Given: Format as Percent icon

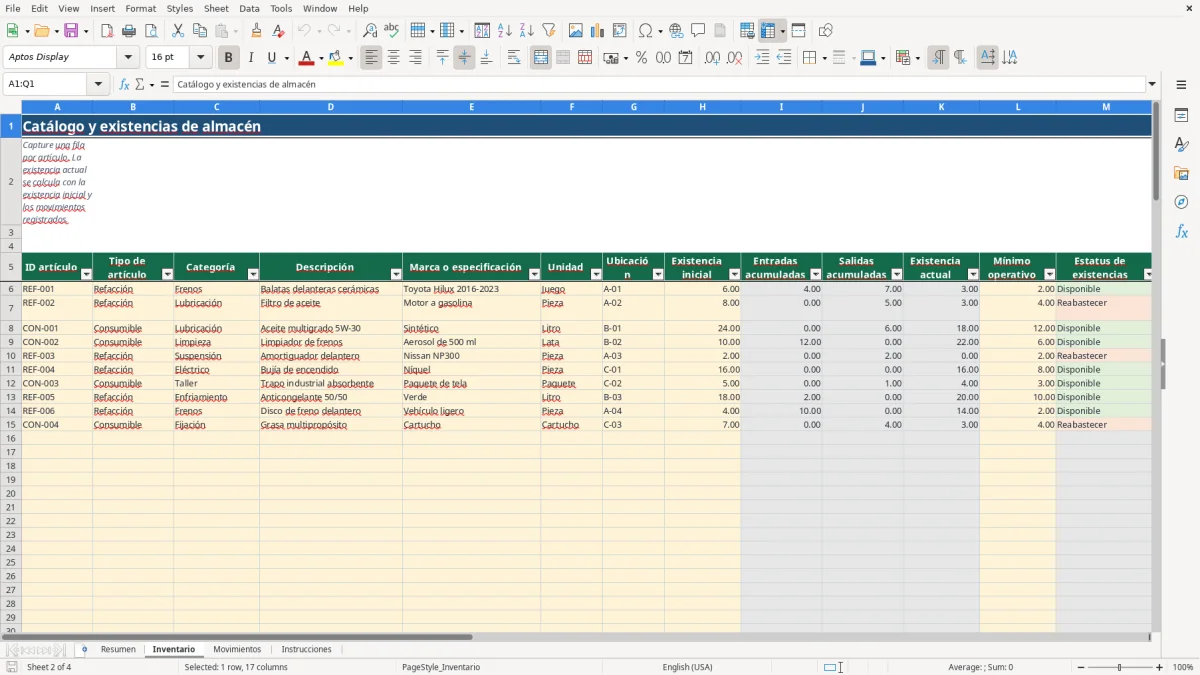Looking at the screenshot, I should 641,58.
